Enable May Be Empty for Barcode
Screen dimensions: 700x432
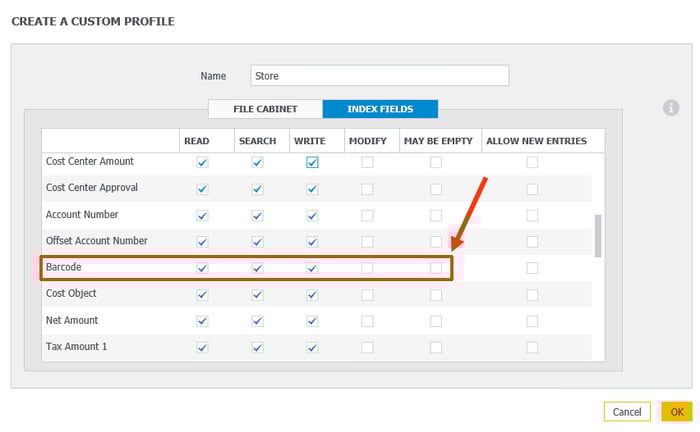(x=436, y=268)
